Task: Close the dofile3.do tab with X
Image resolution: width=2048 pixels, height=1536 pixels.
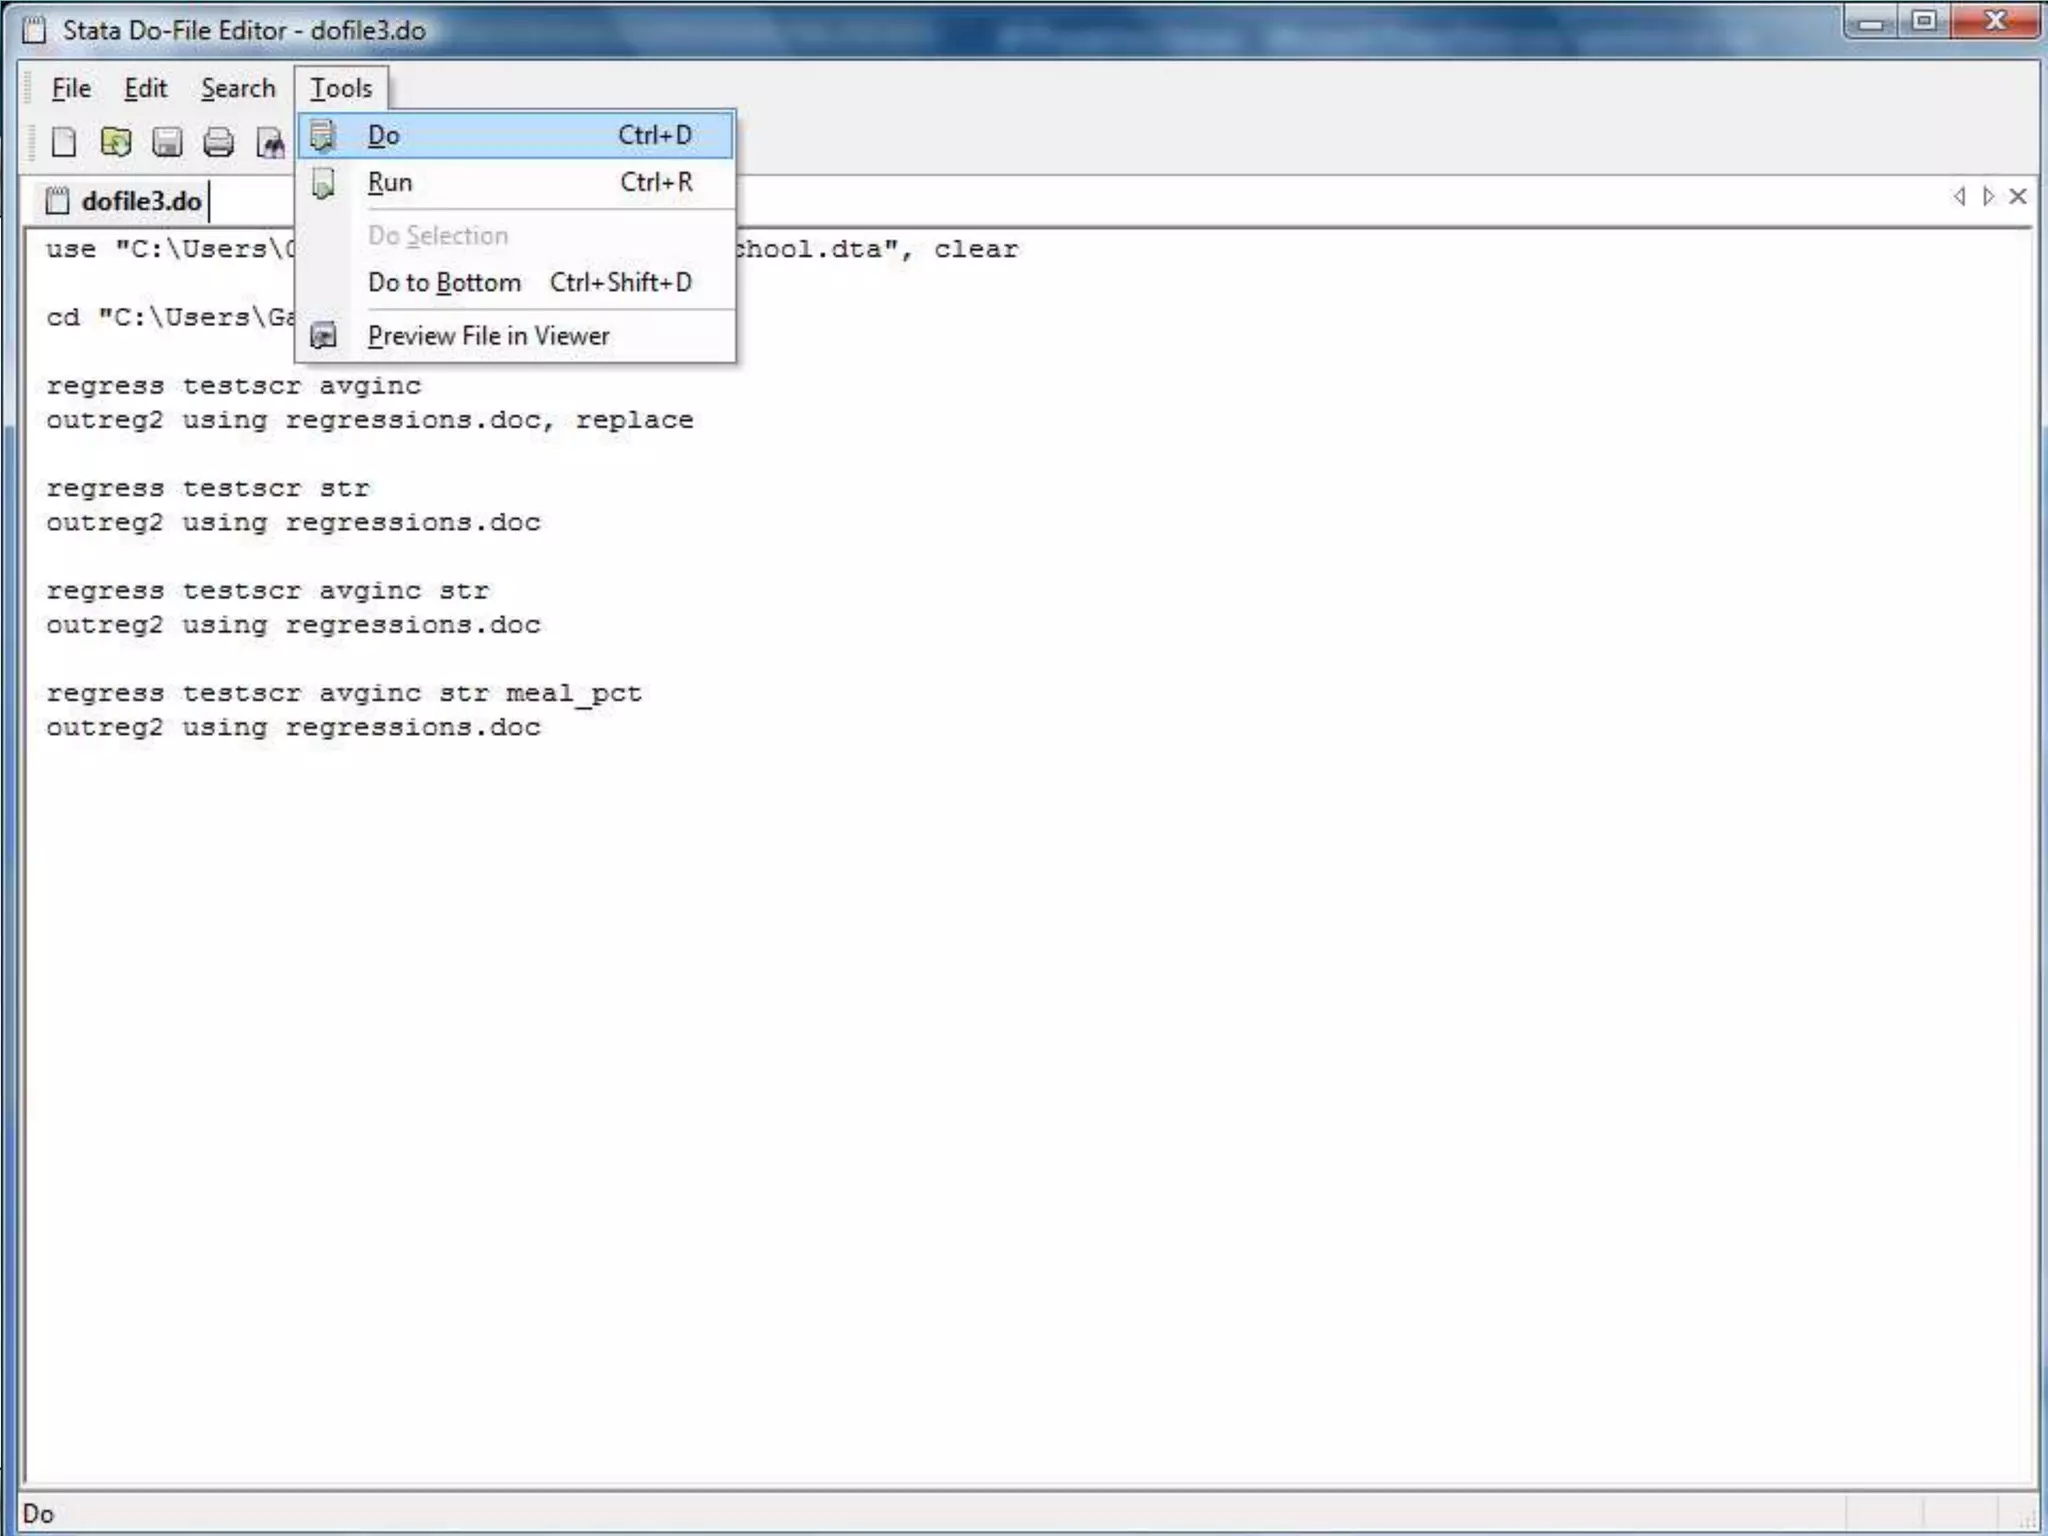Action: coord(2018,196)
